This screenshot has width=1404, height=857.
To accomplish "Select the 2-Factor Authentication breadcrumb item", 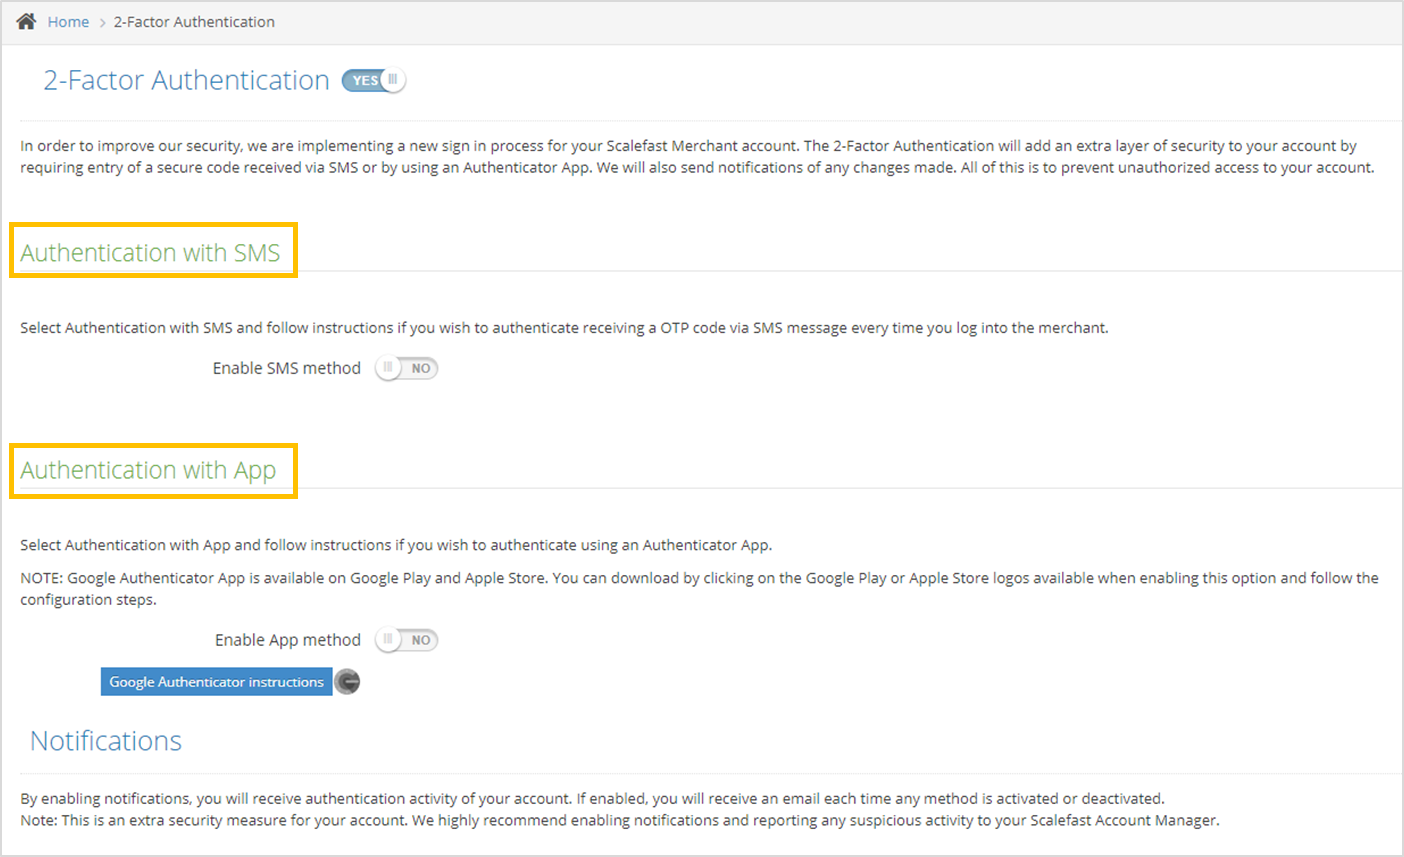I will 194,22.
